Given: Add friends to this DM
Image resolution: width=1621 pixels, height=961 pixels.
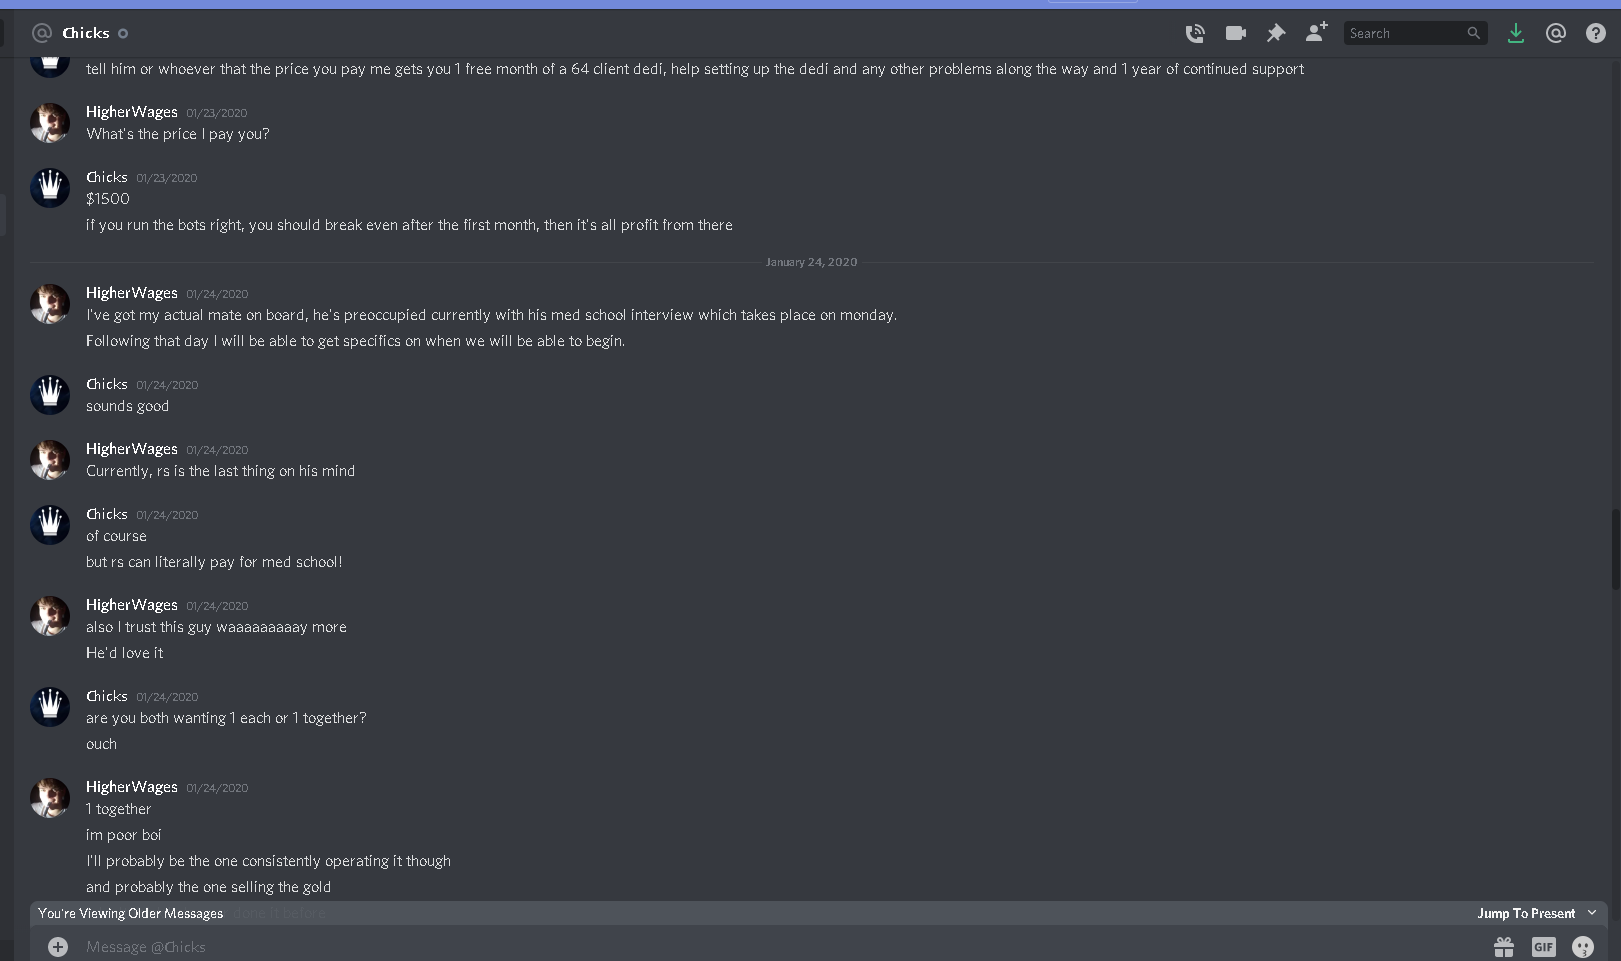Looking at the screenshot, I should tap(1316, 32).
